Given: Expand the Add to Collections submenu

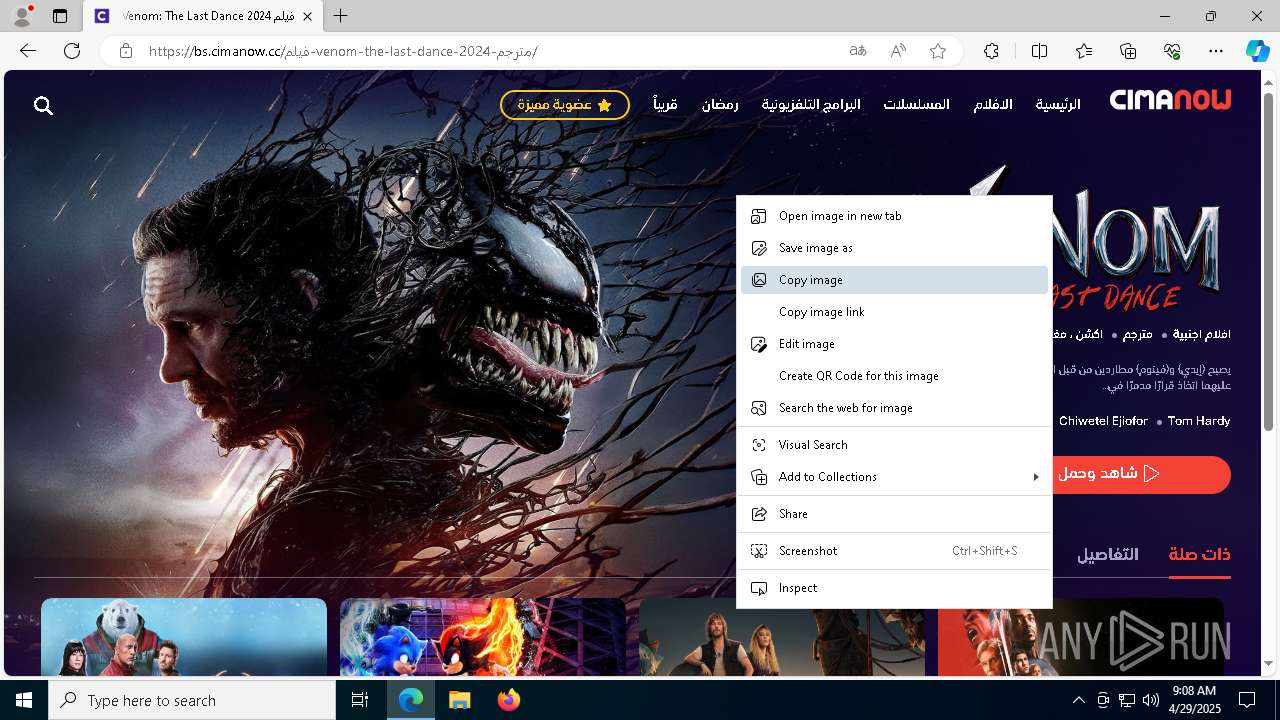Looking at the screenshot, I should pos(894,477).
